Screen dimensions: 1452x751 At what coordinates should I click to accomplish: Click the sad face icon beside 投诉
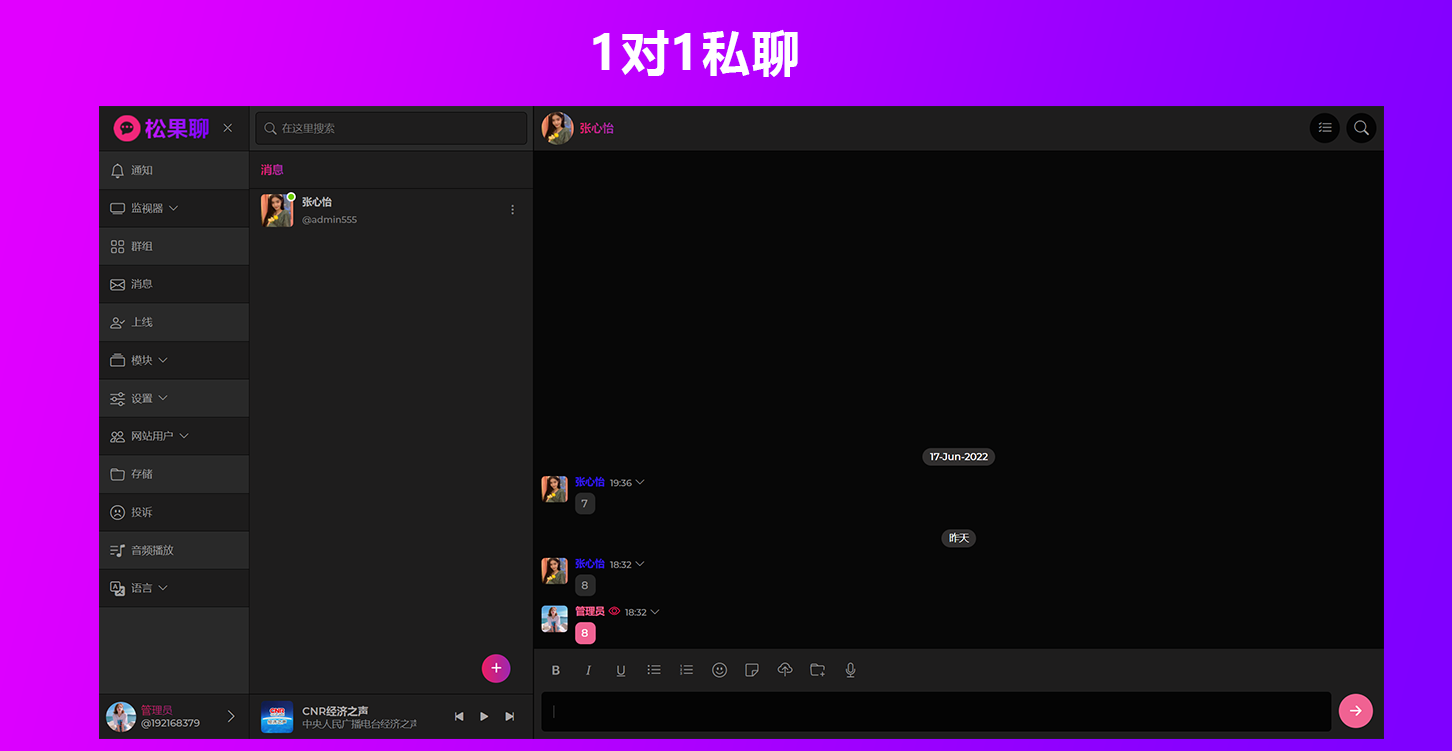[x=117, y=512]
